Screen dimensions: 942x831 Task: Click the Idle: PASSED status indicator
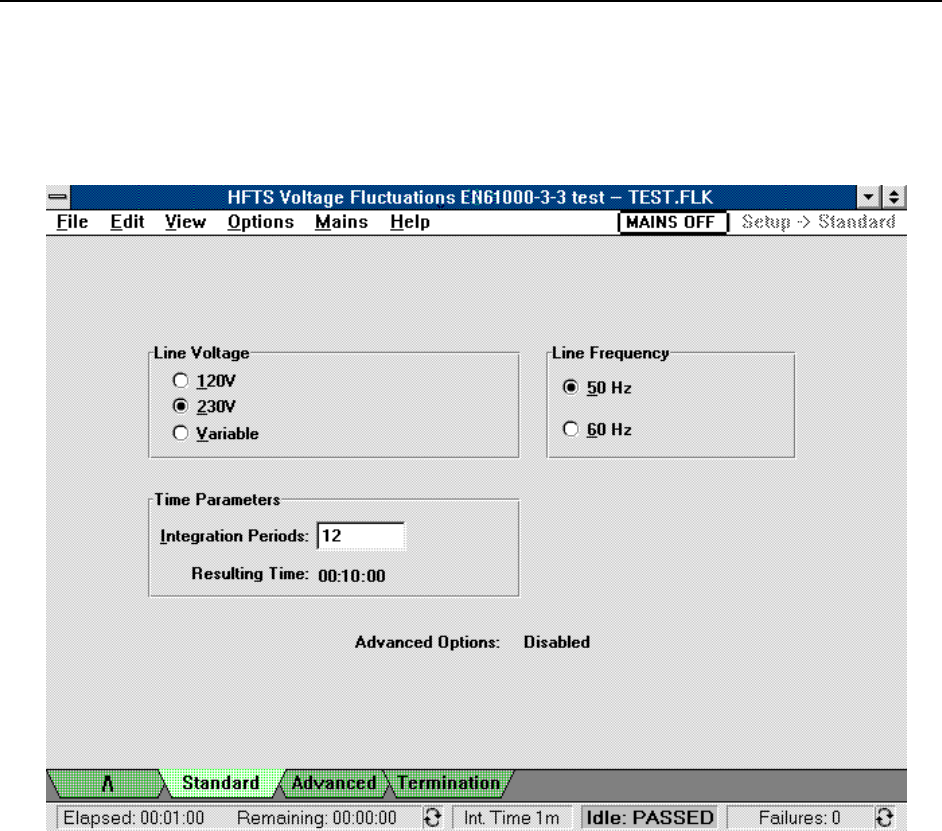(x=649, y=818)
